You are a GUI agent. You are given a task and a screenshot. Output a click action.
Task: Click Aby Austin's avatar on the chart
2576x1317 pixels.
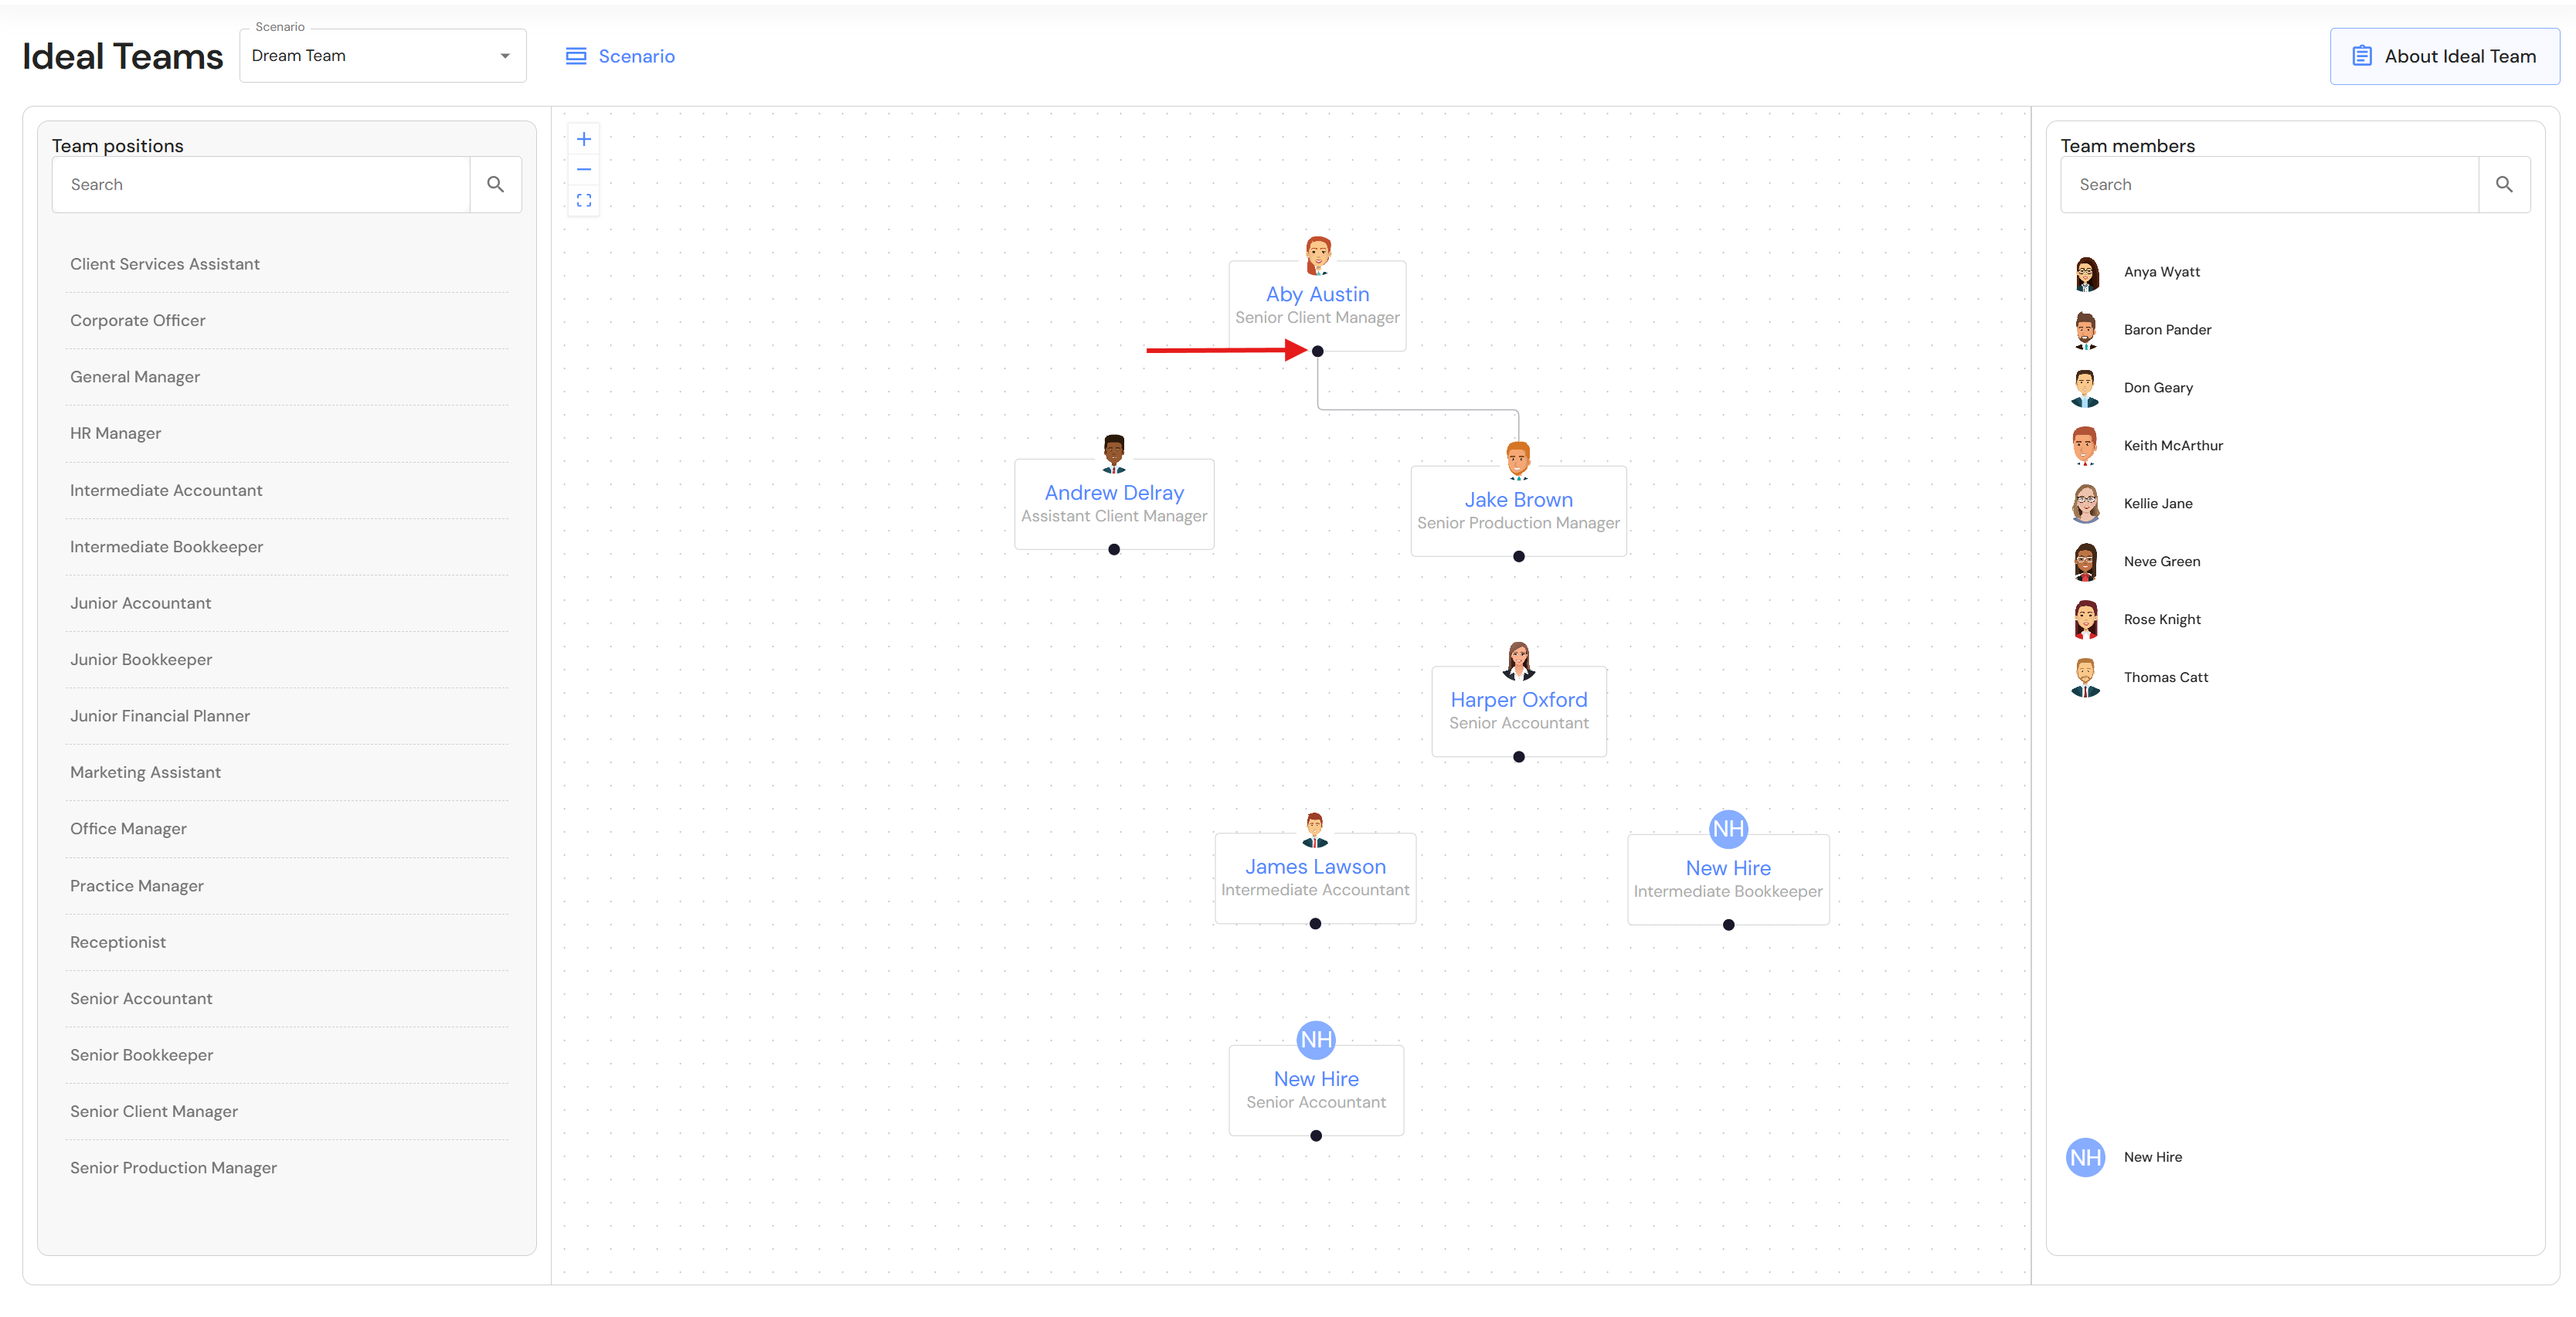(x=1317, y=255)
